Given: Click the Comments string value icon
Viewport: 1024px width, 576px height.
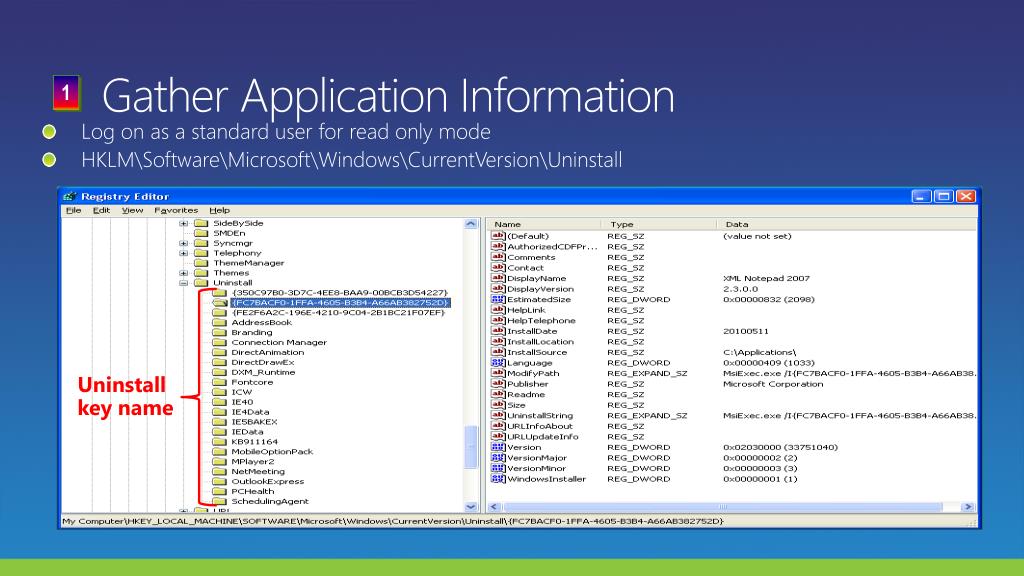Looking at the screenshot, I should [x=498, y=257].
